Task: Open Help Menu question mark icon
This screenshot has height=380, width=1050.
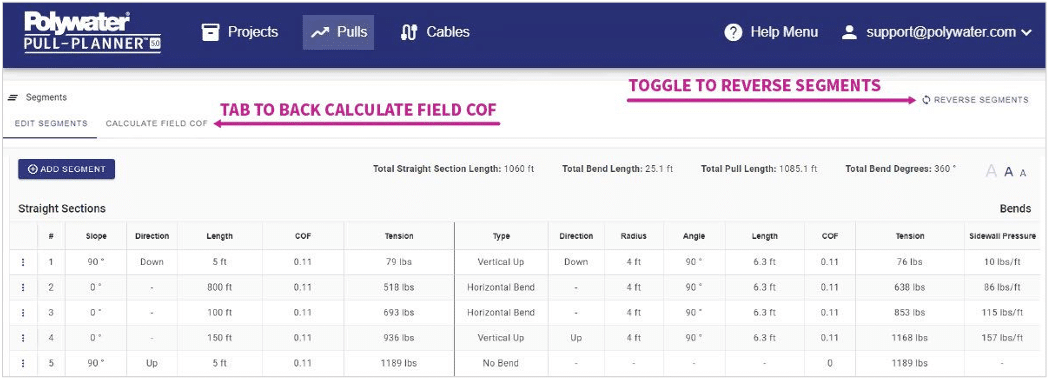Action: click(733, 32)
